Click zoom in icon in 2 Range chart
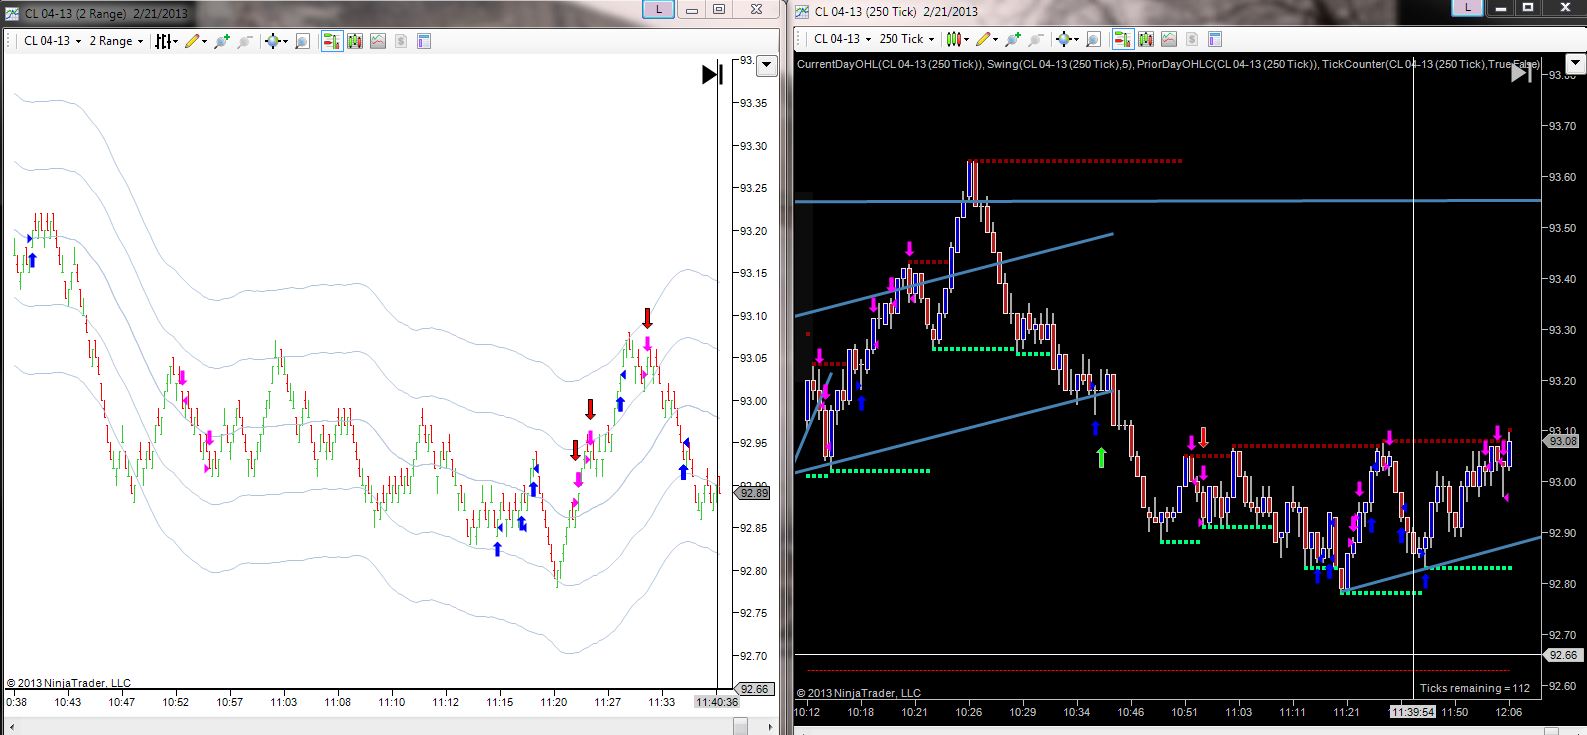The image size is (1587, 735). pyautogui.click(x=221, y=41)
